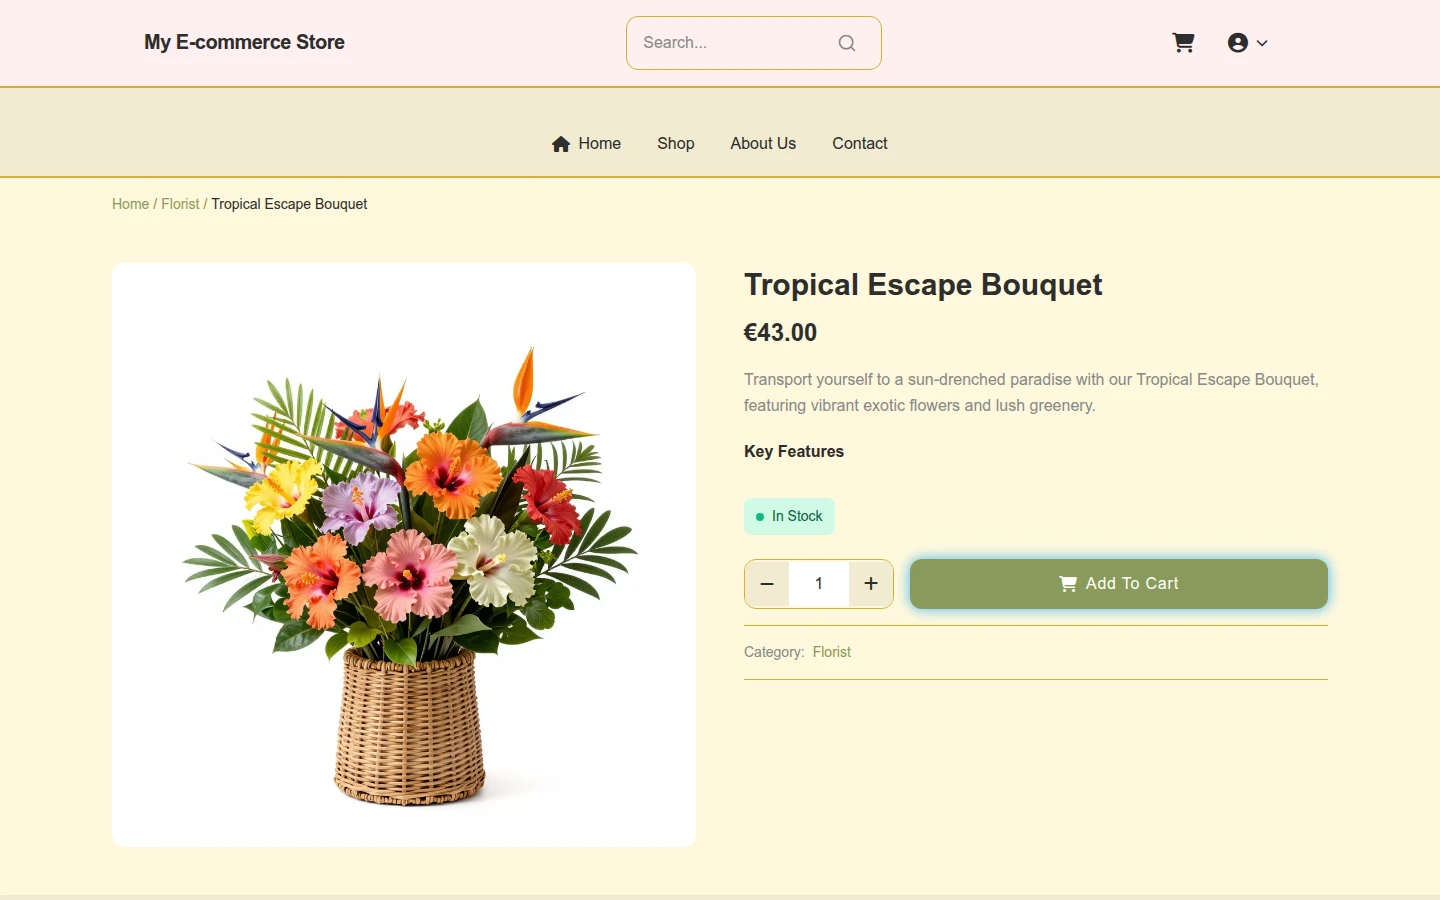Click the quantity number field

(819, 584)
